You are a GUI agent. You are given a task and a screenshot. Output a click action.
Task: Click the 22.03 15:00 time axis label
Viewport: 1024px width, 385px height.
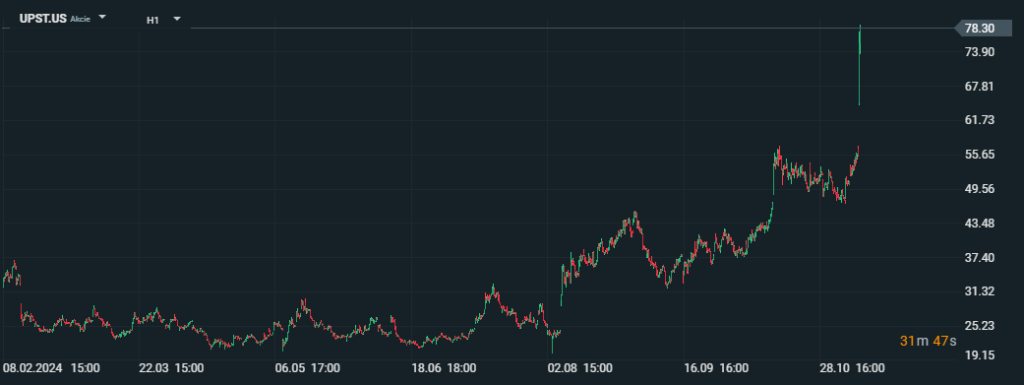pos(171,368)
